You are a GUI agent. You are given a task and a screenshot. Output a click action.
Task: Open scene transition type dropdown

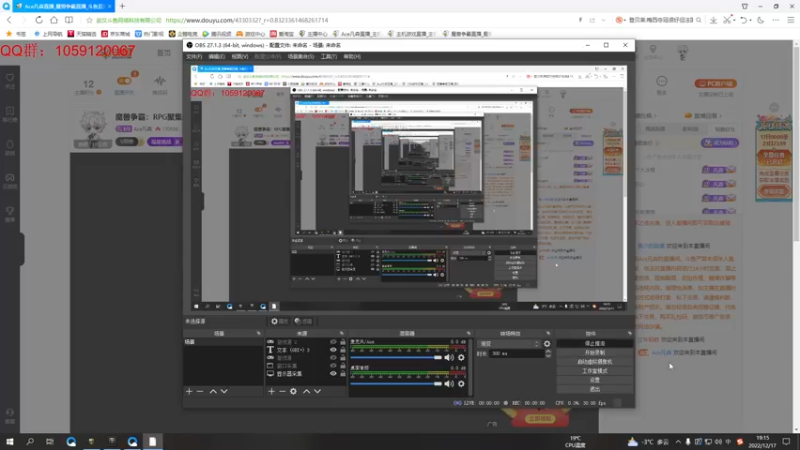coord(509,344)
